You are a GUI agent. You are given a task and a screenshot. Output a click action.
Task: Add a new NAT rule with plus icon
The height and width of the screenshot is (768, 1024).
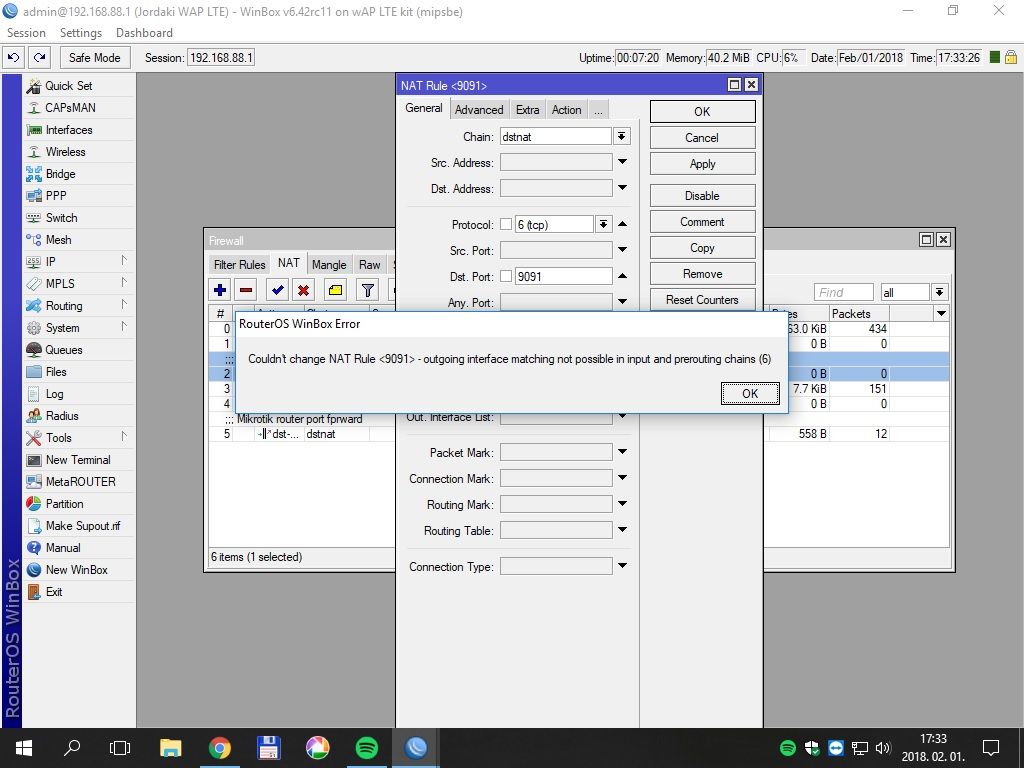(220, 290)
